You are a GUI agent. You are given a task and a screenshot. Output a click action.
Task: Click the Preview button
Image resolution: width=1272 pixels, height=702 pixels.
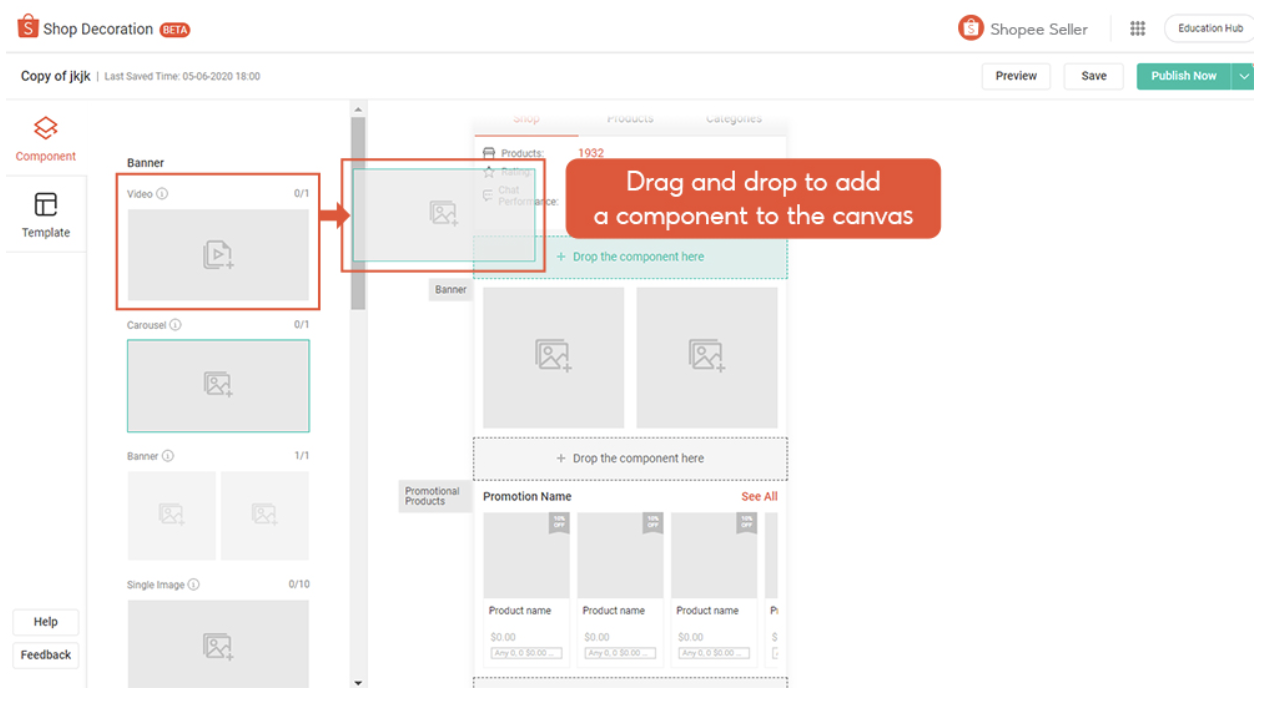tap(1016, 76)
